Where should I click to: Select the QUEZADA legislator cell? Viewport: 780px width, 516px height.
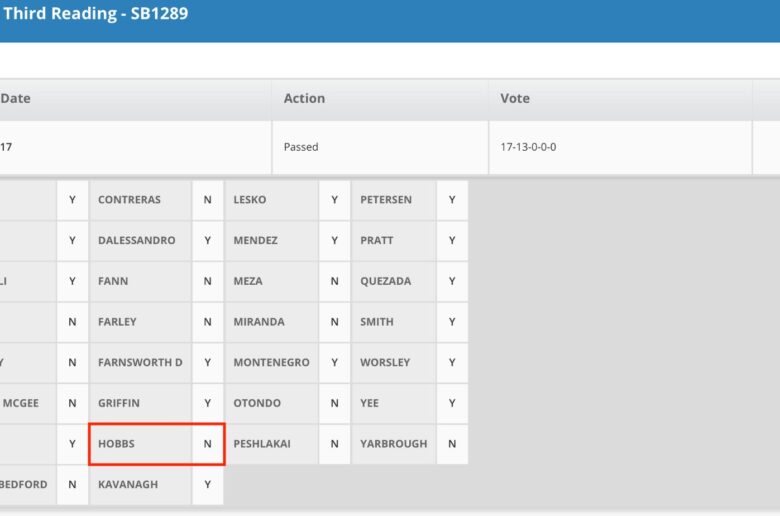pyautogui.click(x=393, y=282)
